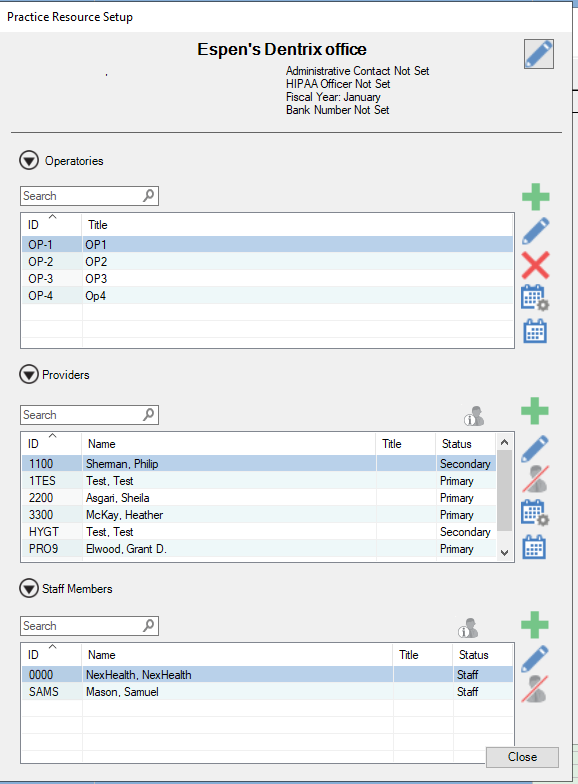Image resolution: width=578 pixels, height=784 pixels.
Task: Select operatory row OP-4
Action: pos(268,296)
